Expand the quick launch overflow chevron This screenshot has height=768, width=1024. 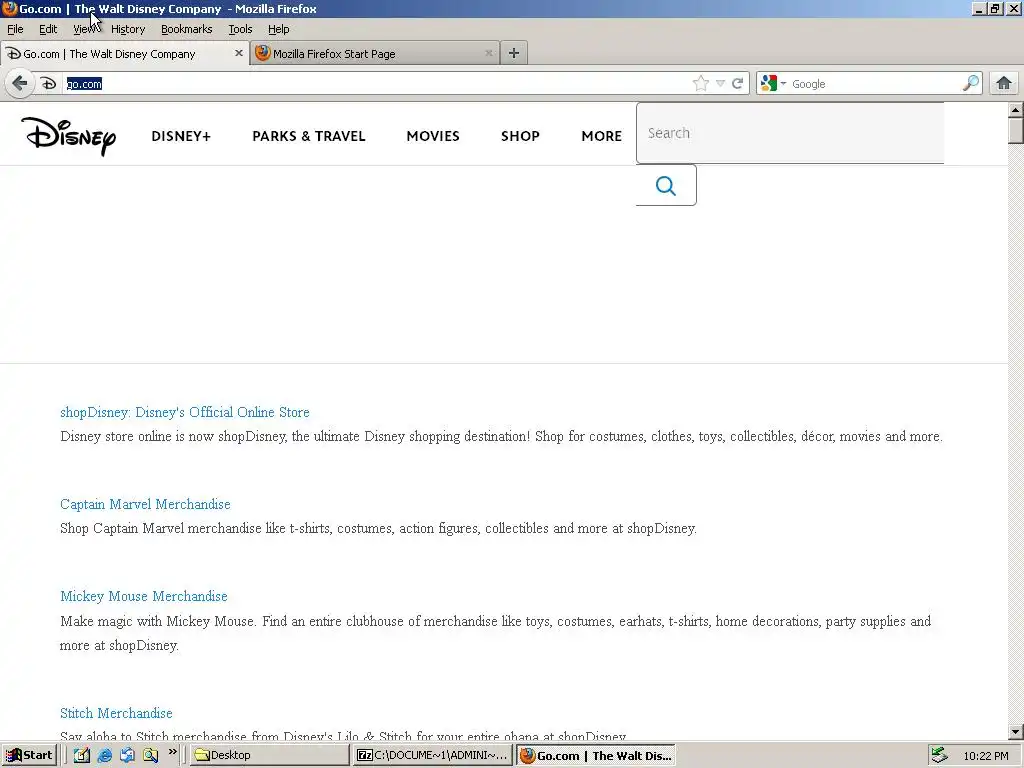(x=172, y=752)
